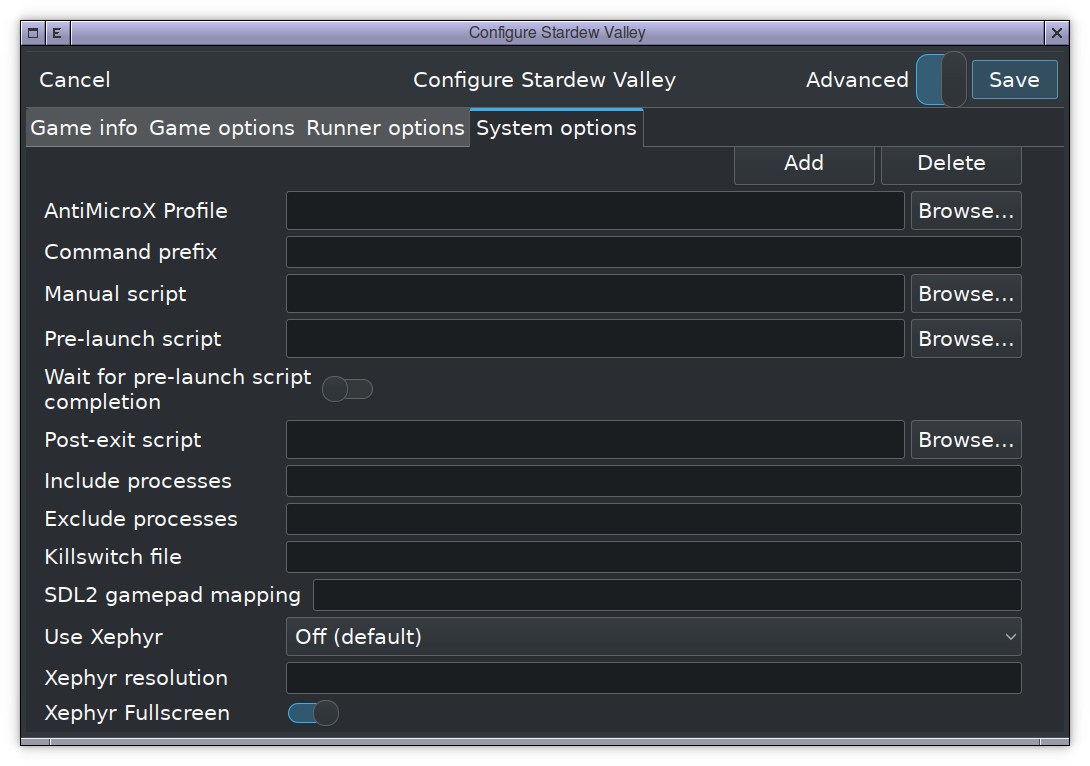This screenshot has width=1090, height=766.
Task: Toggle the Advanced options switch
Action: [x=941, y=80]
